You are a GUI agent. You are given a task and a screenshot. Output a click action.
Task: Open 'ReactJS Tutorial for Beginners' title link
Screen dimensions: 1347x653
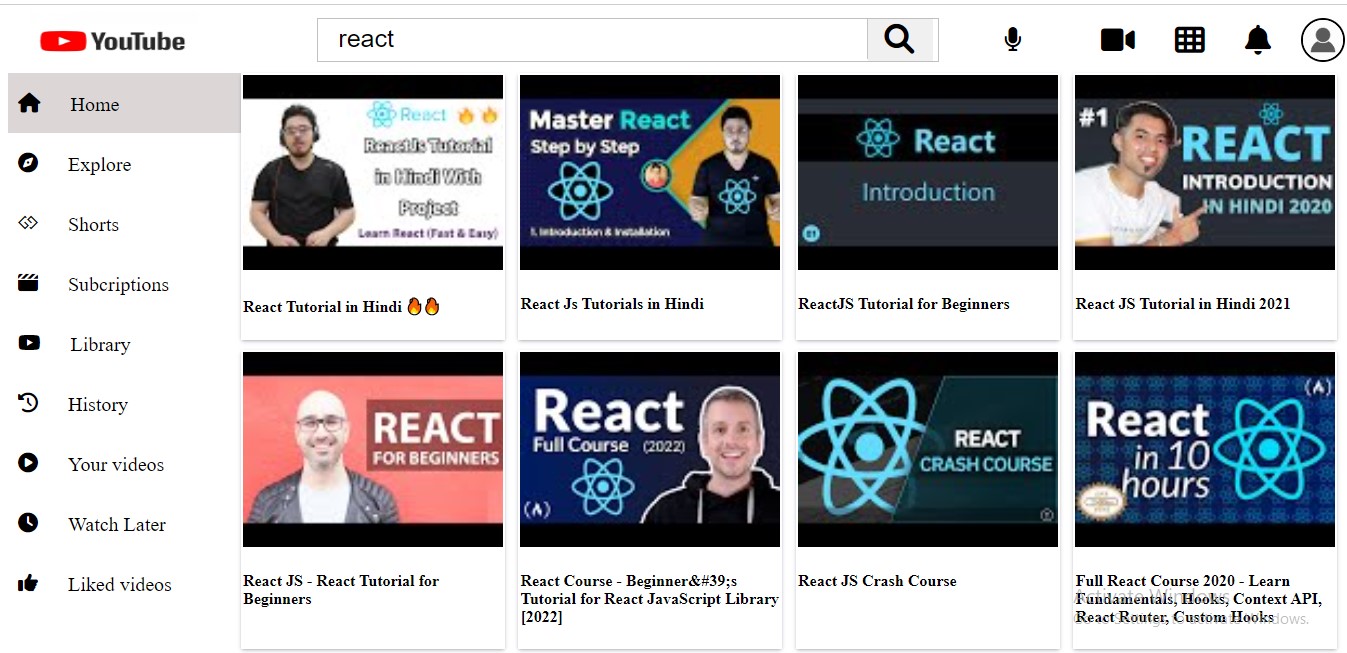[x=903, y=304]
